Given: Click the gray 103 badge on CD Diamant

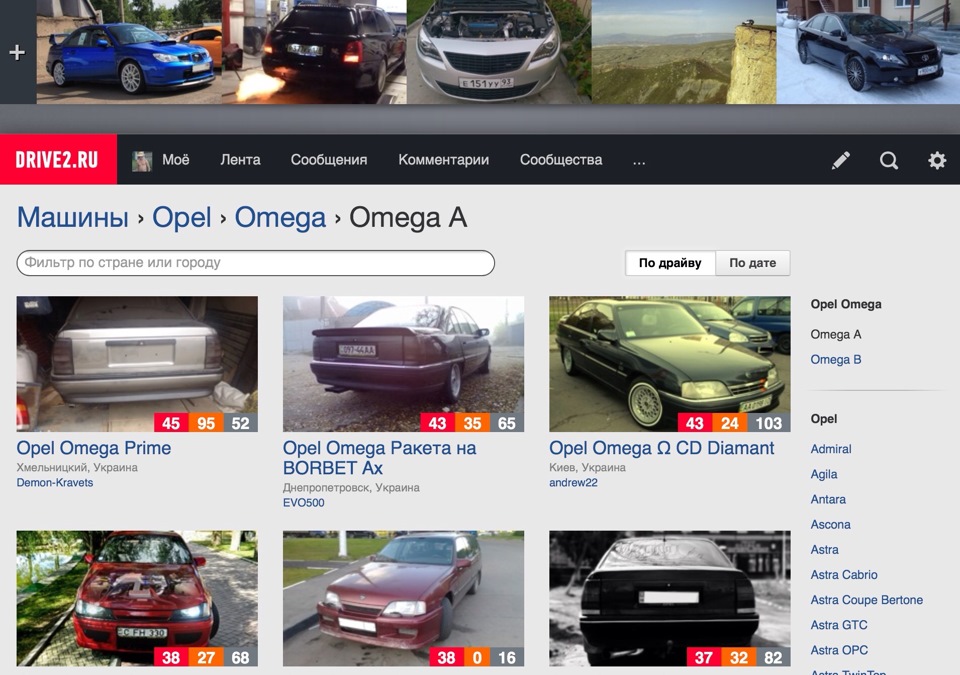Looking at the screenshot, I should [x=768, y=423].
